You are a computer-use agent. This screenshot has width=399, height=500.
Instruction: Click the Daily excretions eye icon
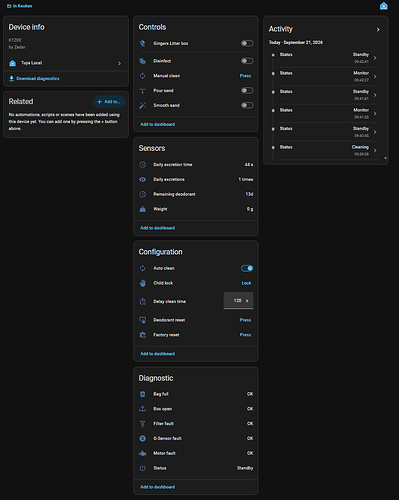(x=142, y=179)
